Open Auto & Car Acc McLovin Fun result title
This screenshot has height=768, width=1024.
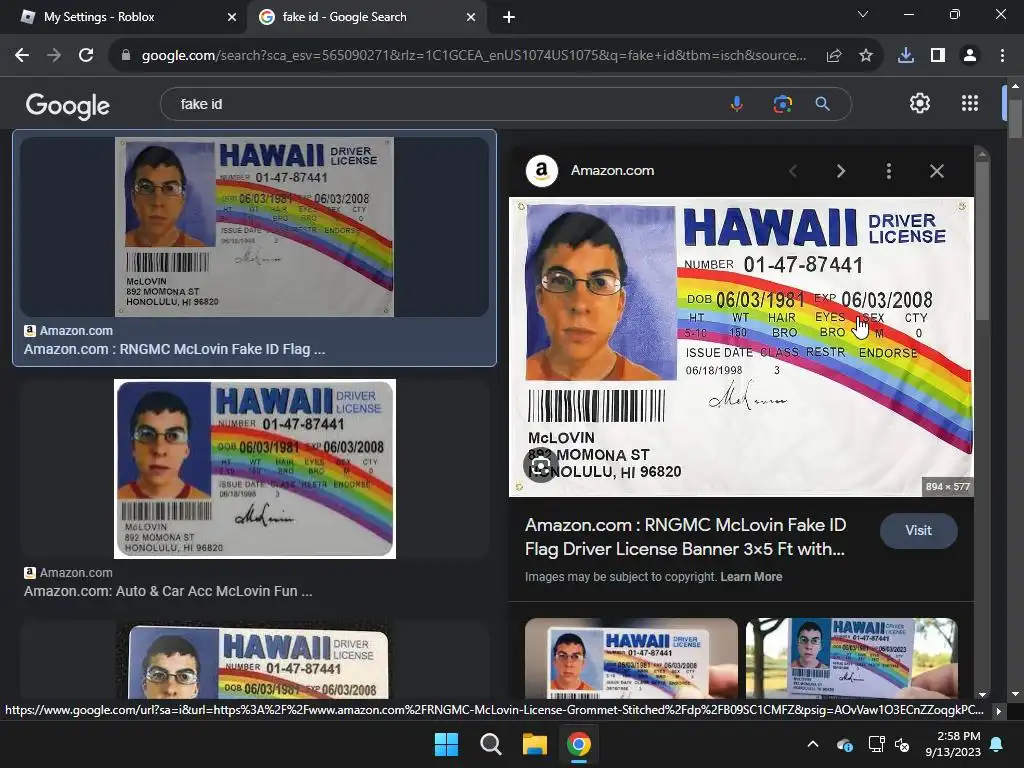[x=168, y=591]
